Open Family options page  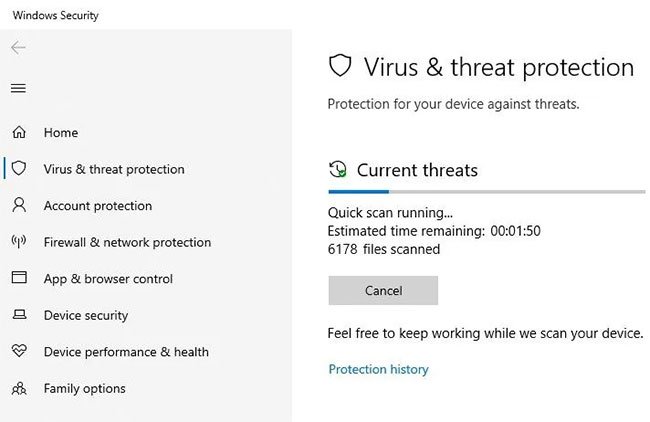(x=85, y=388)
